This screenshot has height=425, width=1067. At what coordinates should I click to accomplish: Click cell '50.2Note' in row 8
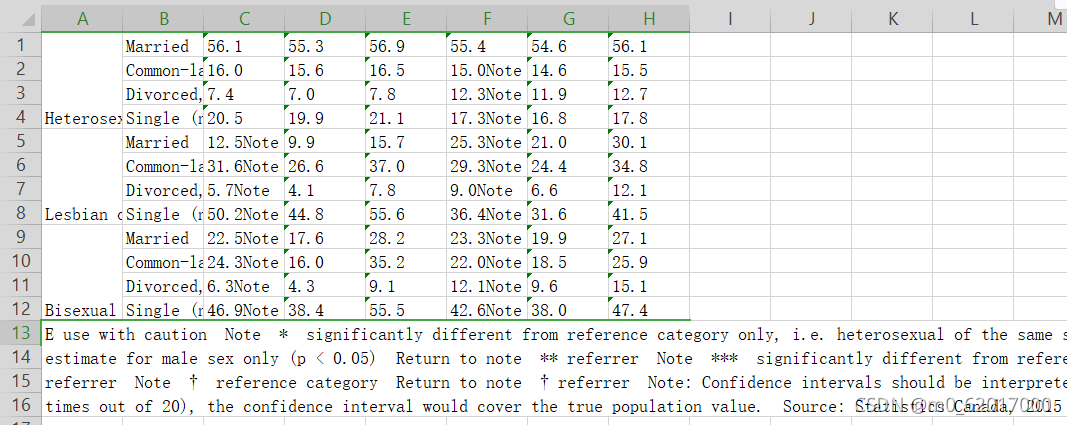point(244,214)
